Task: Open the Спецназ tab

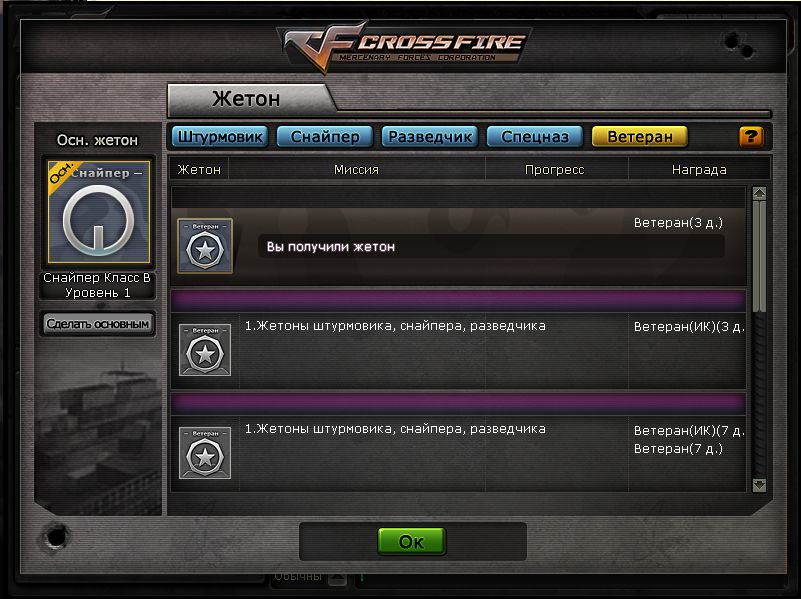Action: click(535, 136)
